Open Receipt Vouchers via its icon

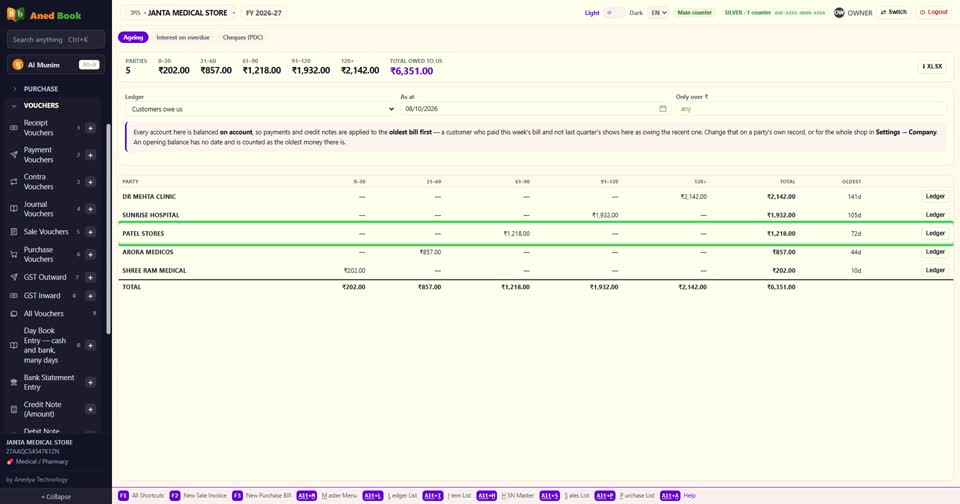click(x=14, y=128)
